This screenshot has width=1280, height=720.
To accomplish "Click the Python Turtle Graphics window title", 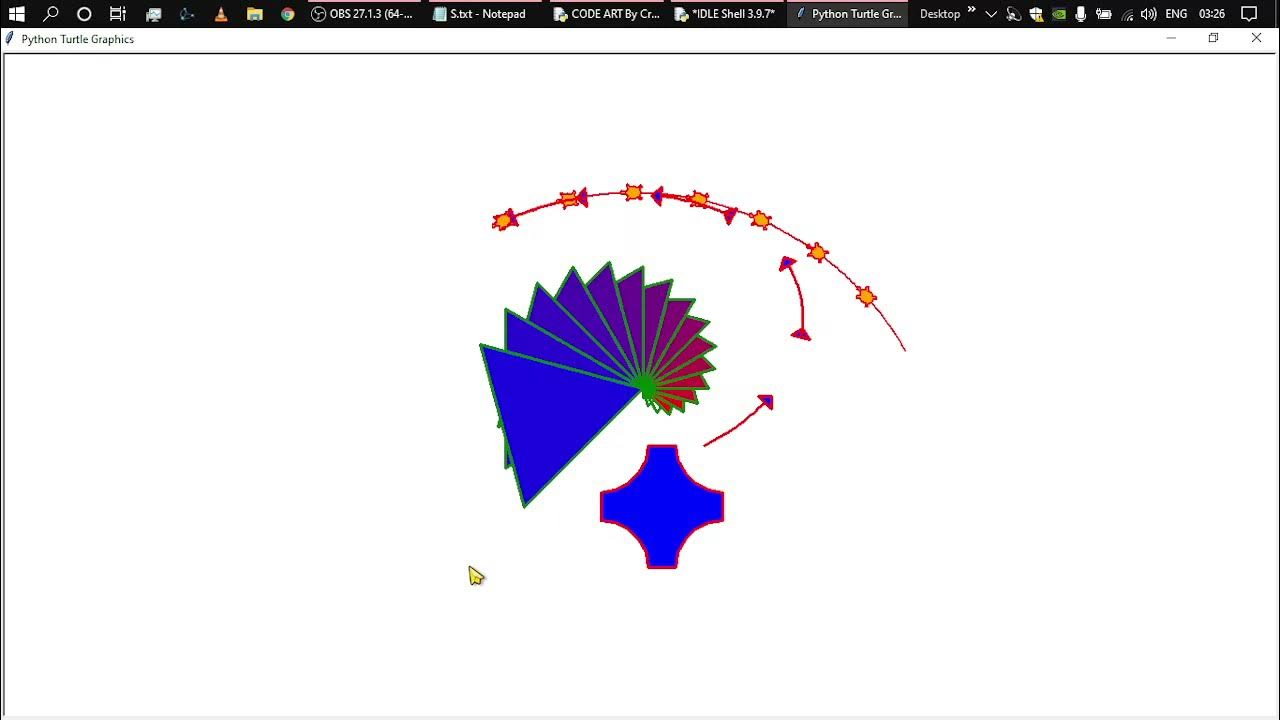I will tap(77, 39).
